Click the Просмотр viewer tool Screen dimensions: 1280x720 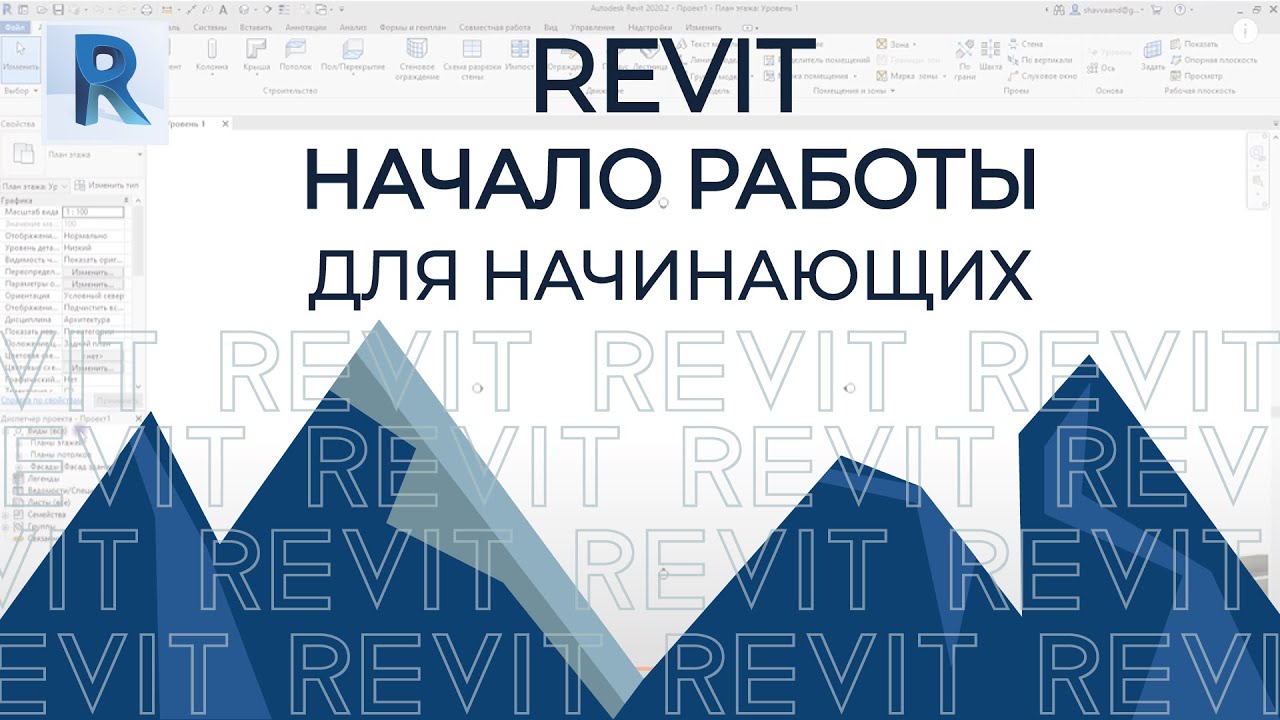tap(1196, 76)
